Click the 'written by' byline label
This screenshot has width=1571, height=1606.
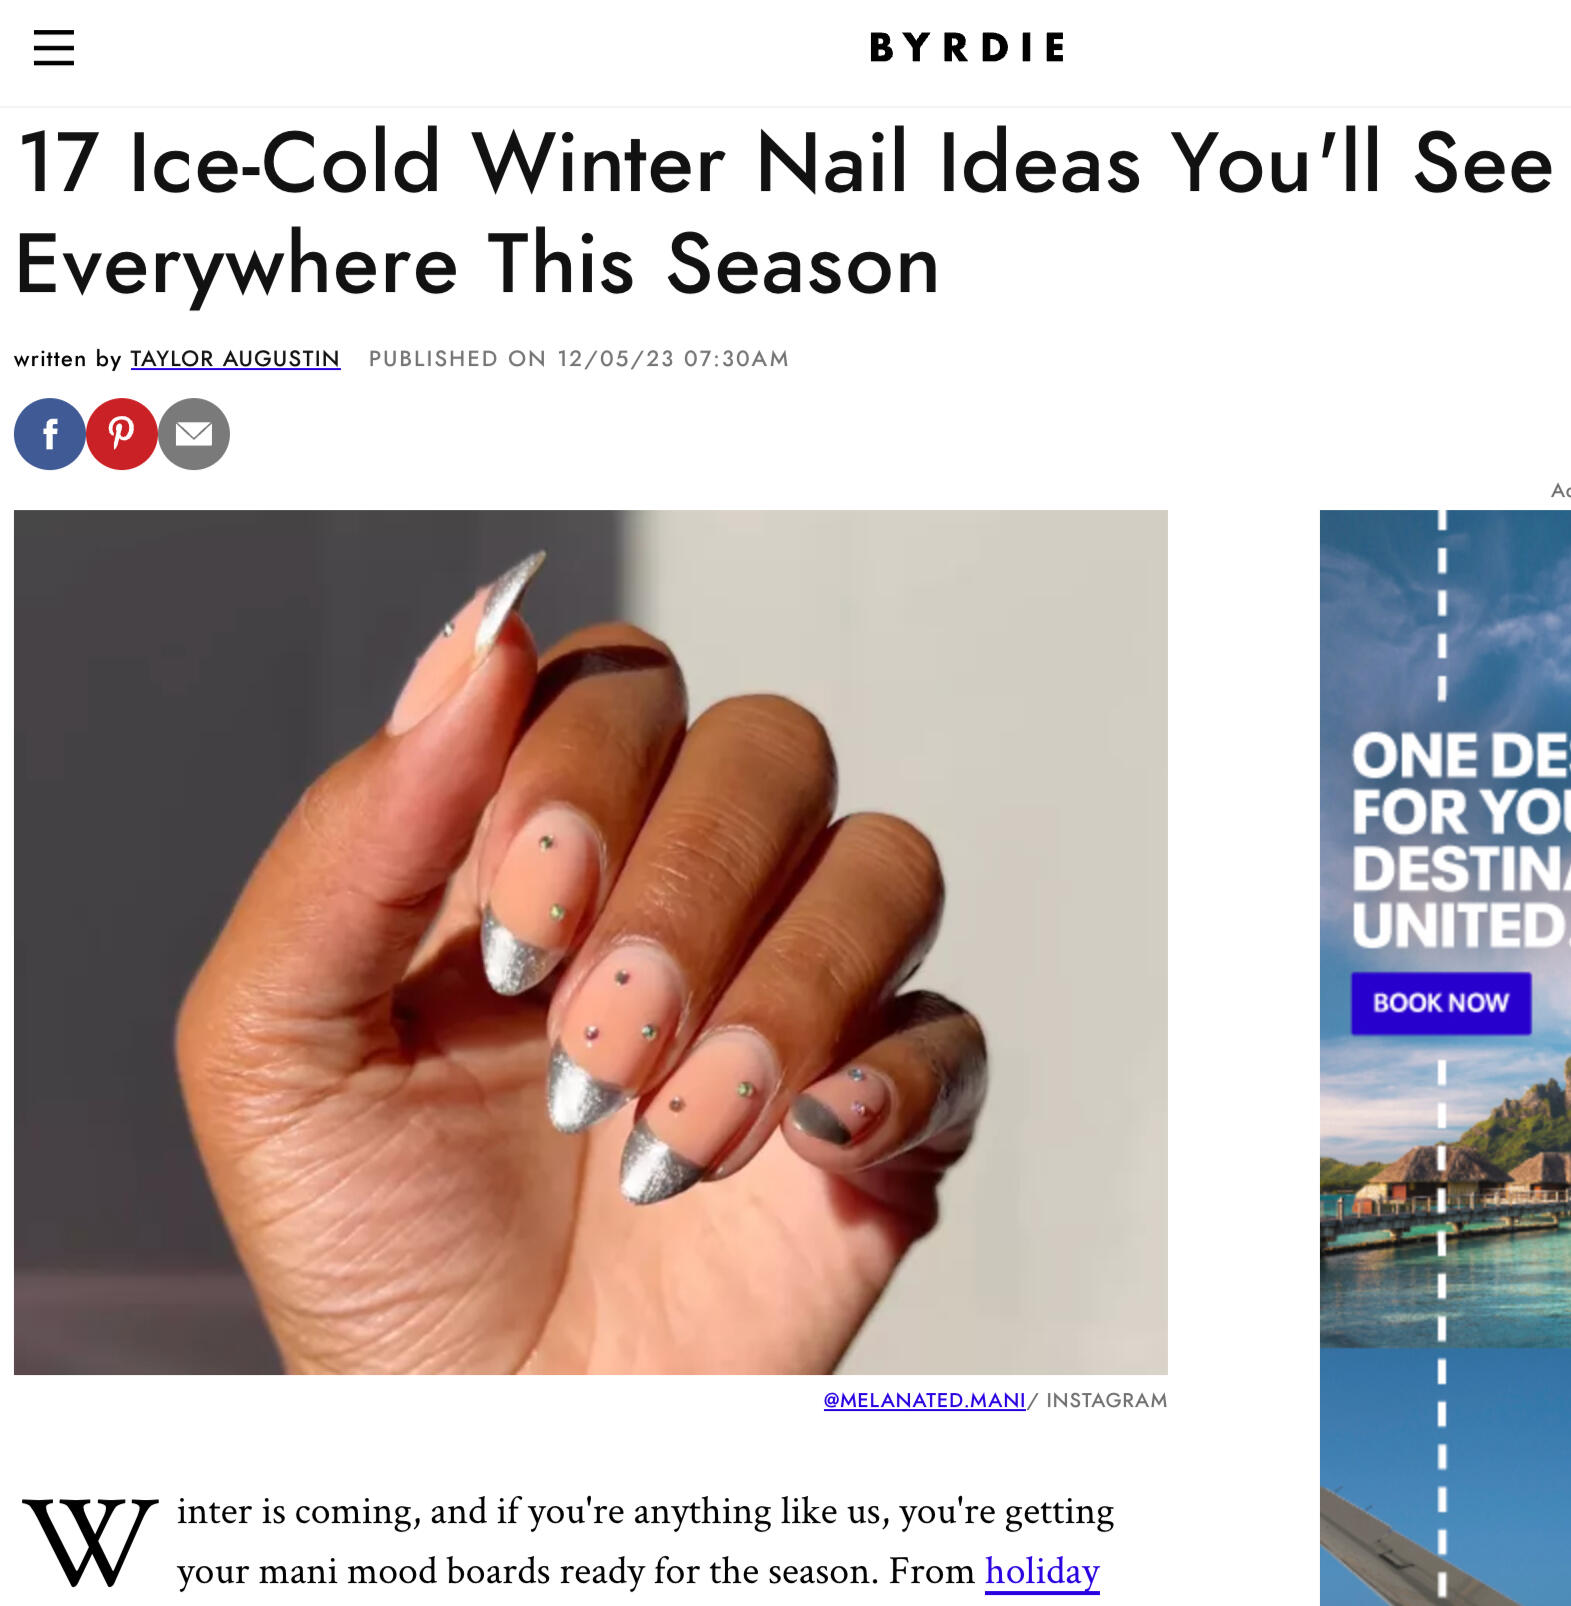click(68, 359)
